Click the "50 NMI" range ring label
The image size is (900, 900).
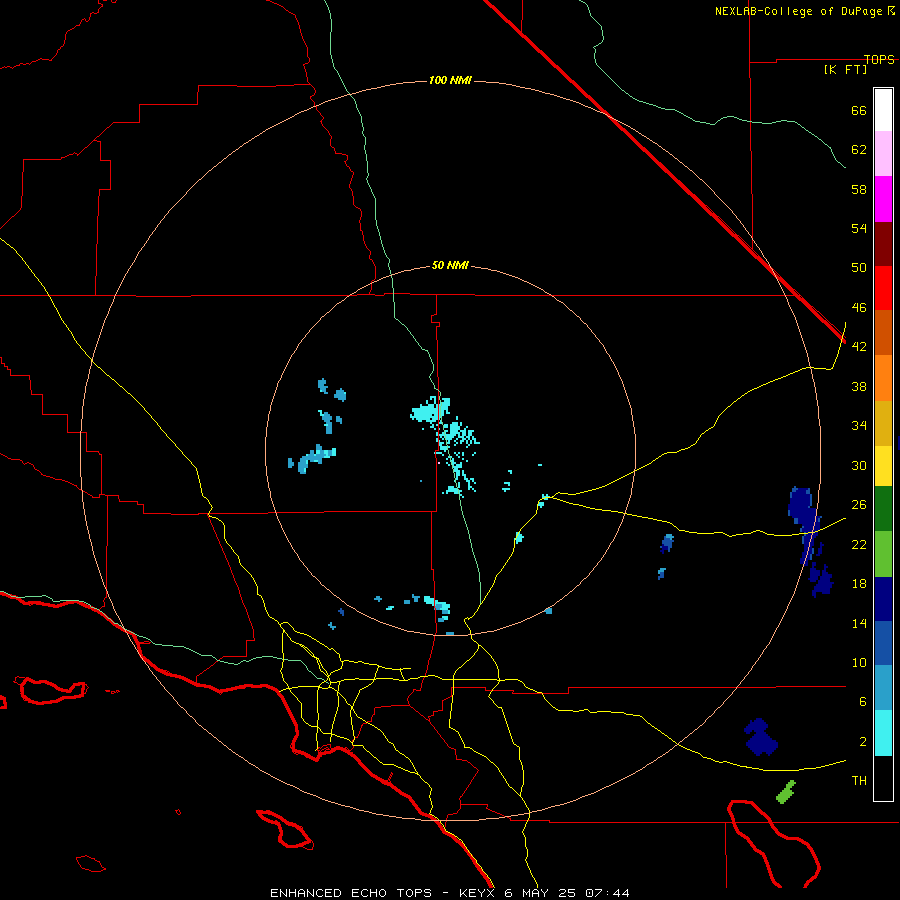point(450,266)
